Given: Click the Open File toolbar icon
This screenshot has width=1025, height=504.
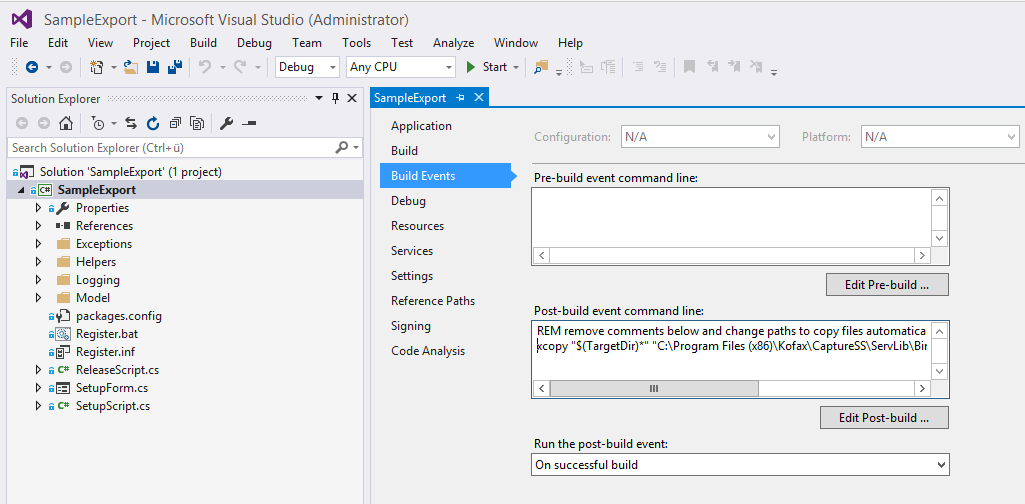Looking at the screenshot, I should (131, 67).
